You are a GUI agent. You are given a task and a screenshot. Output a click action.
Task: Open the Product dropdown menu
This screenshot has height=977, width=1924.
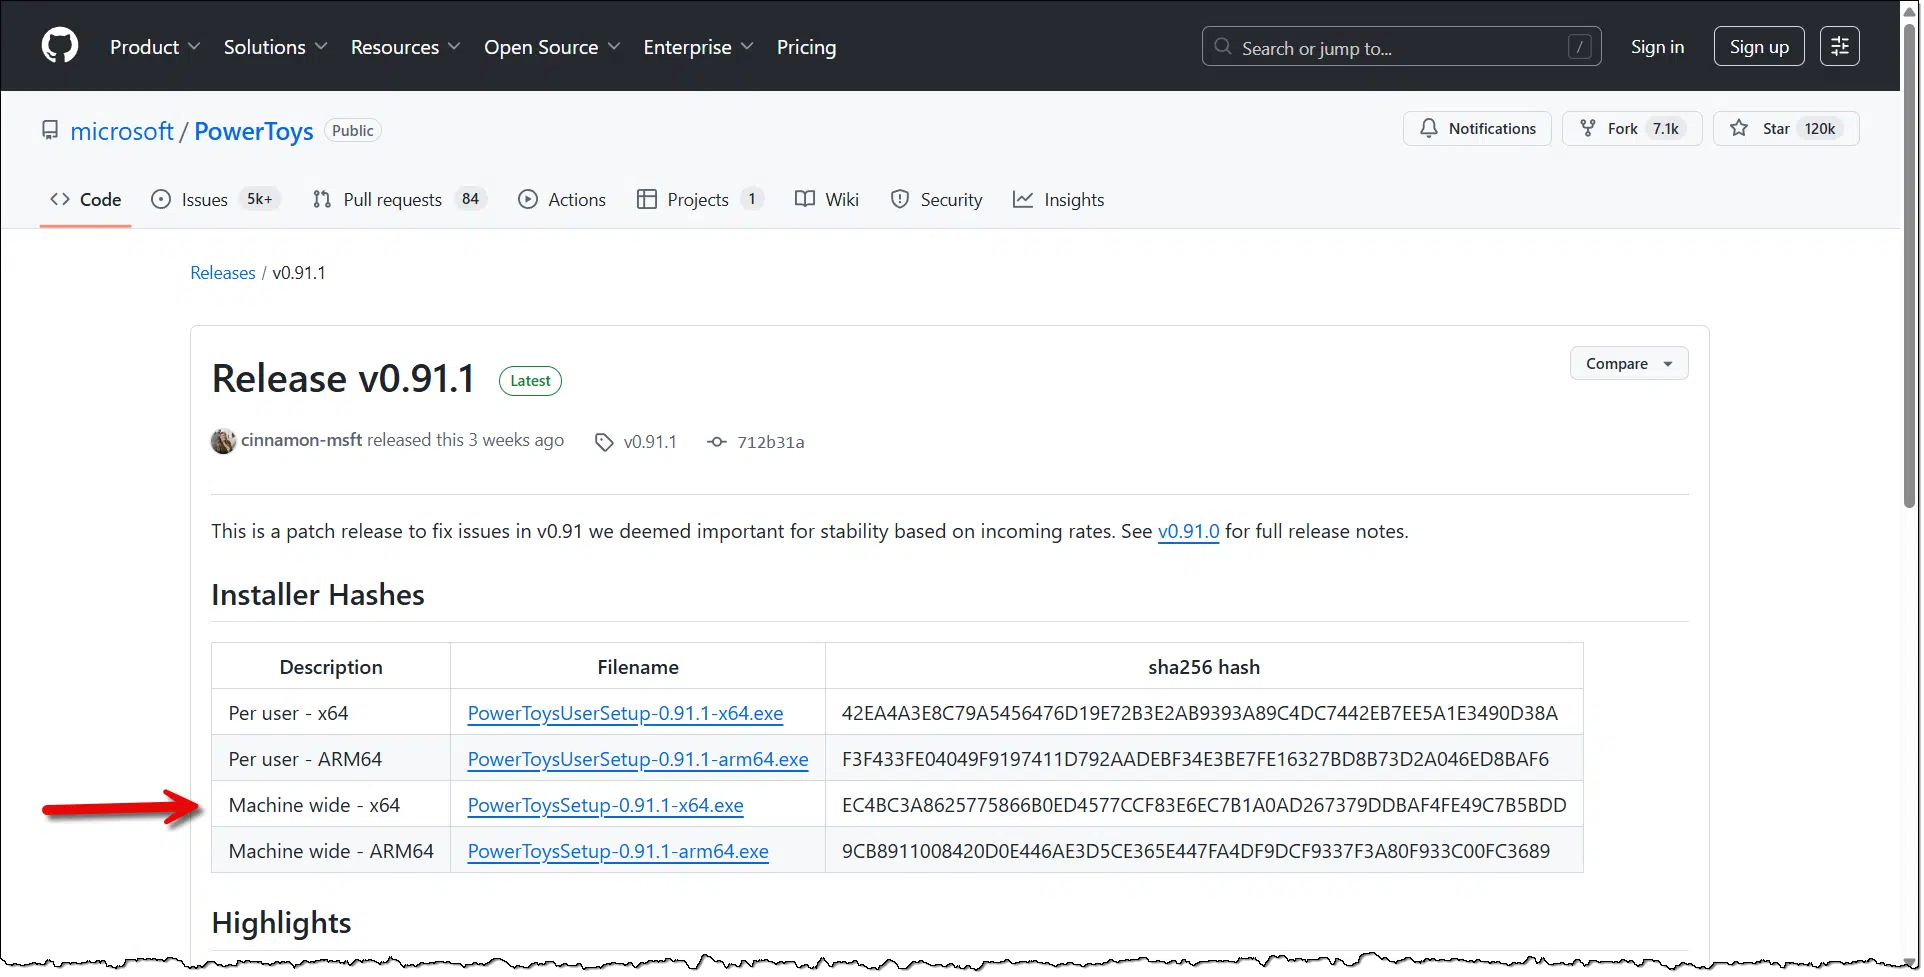click(x=155, y=47)
